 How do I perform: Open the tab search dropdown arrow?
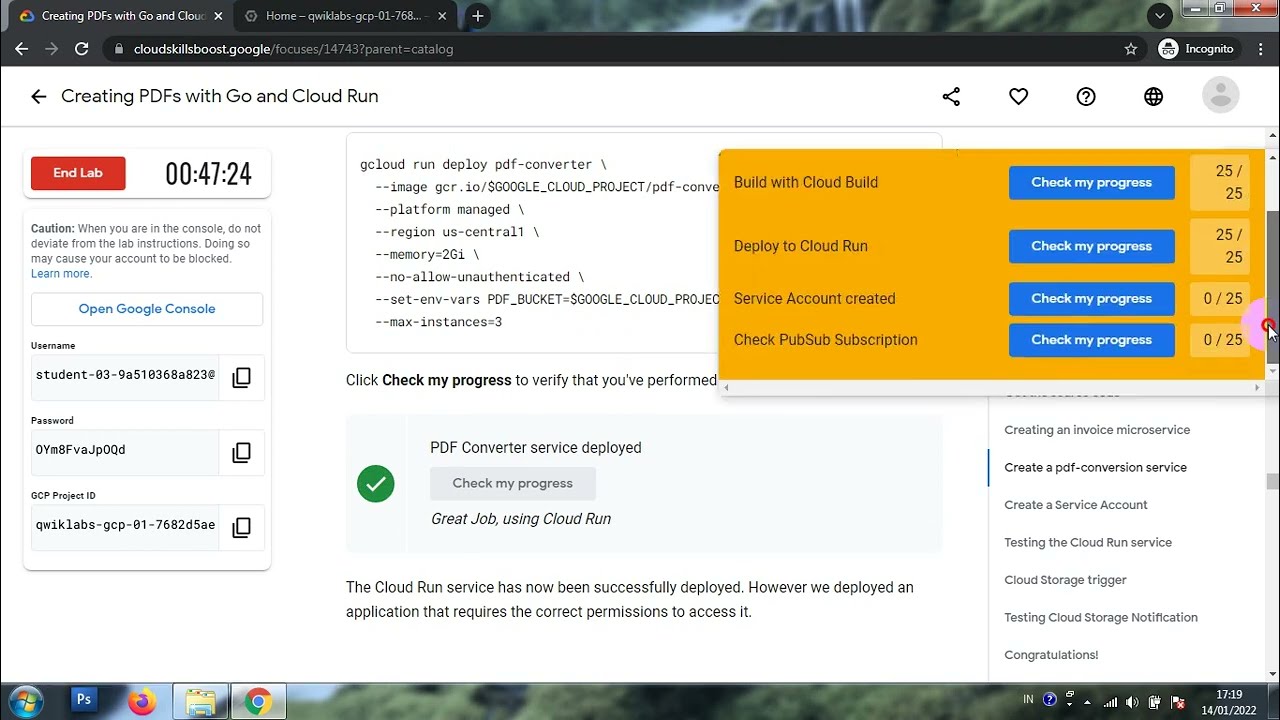pyautogui.click(x=1159, y=16)
